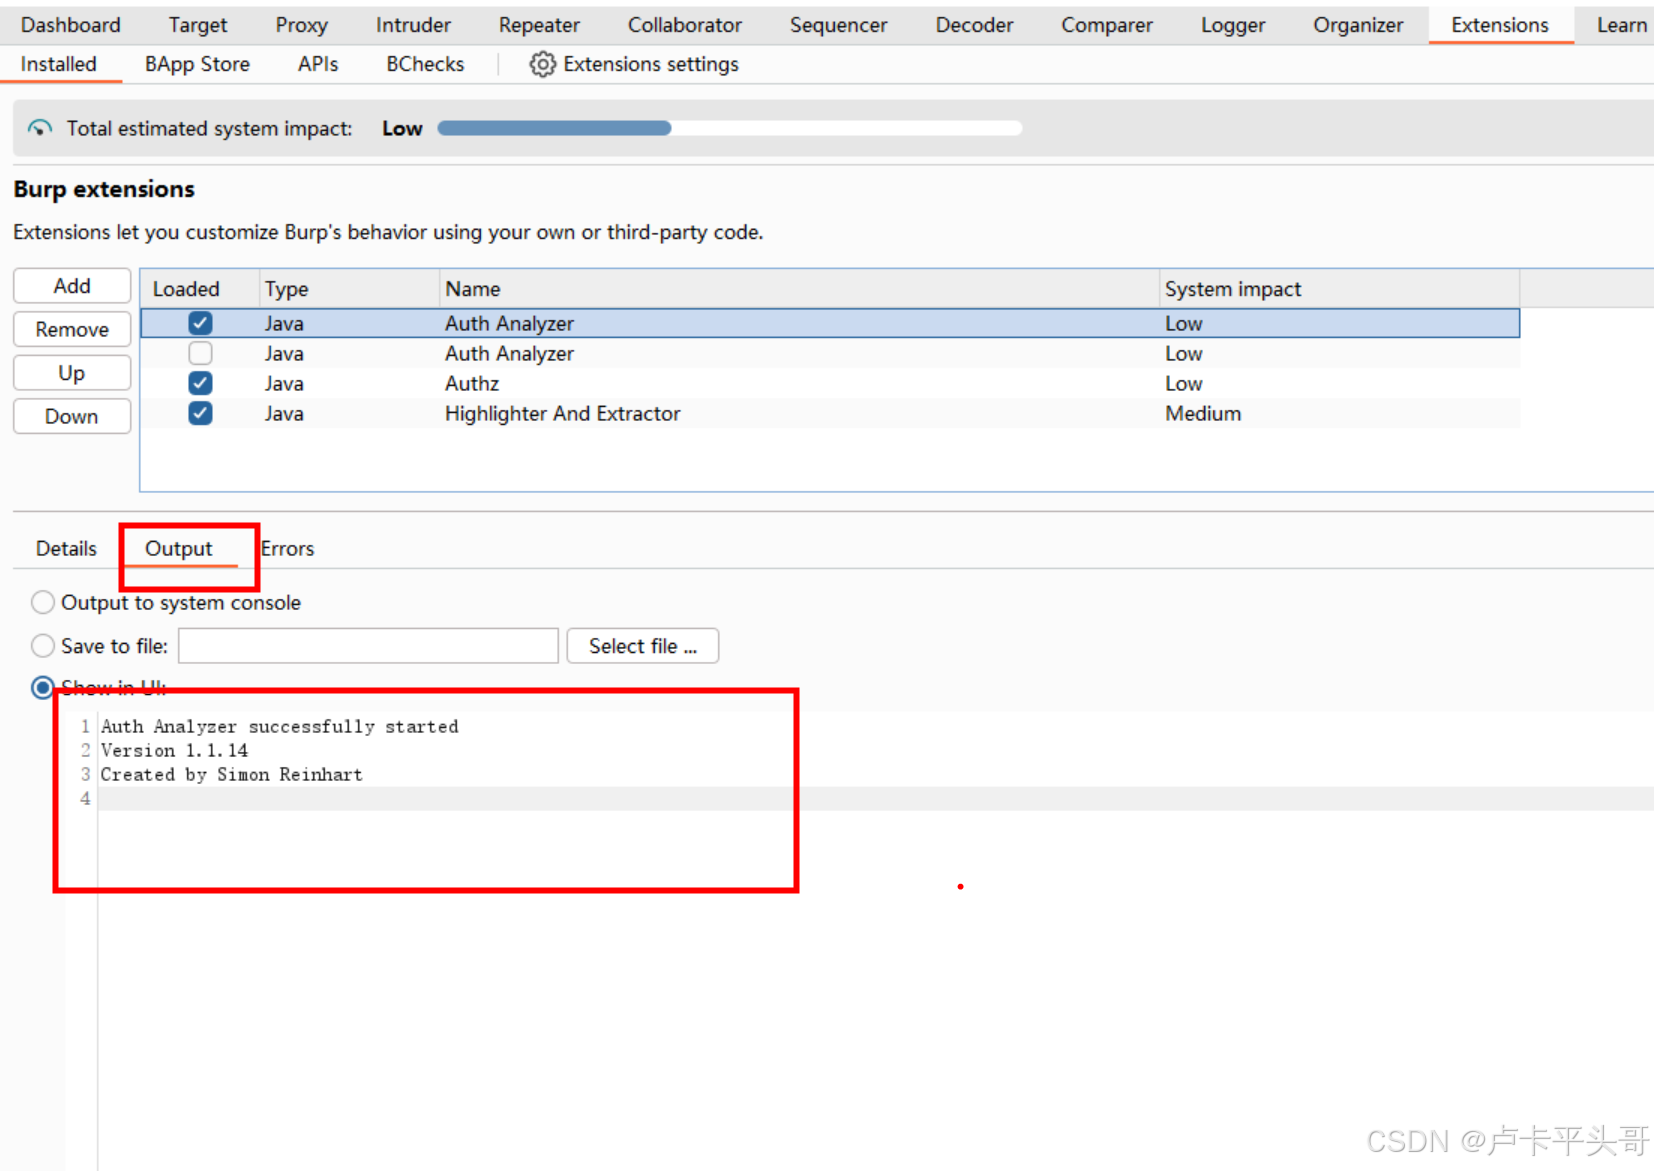The width and height of the screenshot is (1654, 1171).
Task: Open the Repeater tool
Action: [538, 24]
